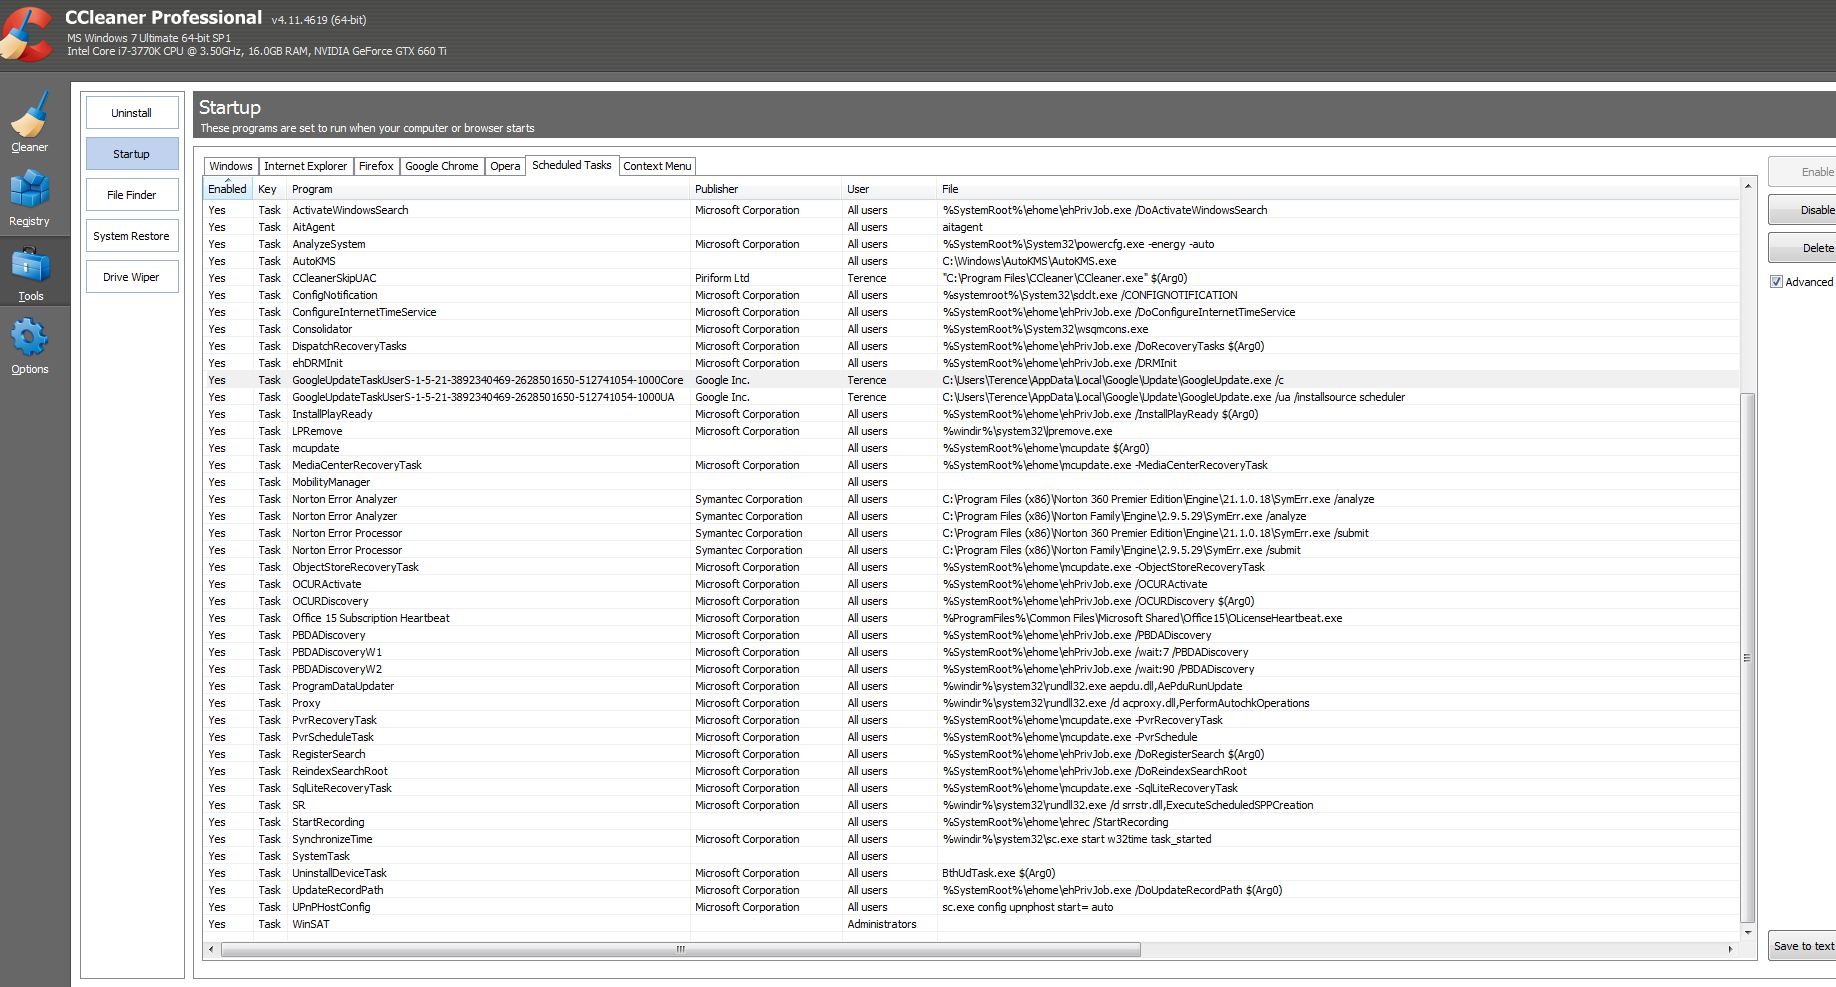Switch to the Google Chrome tab
Image resolution: width=1836 pixels, height=987 pixels.
point(442,166)
